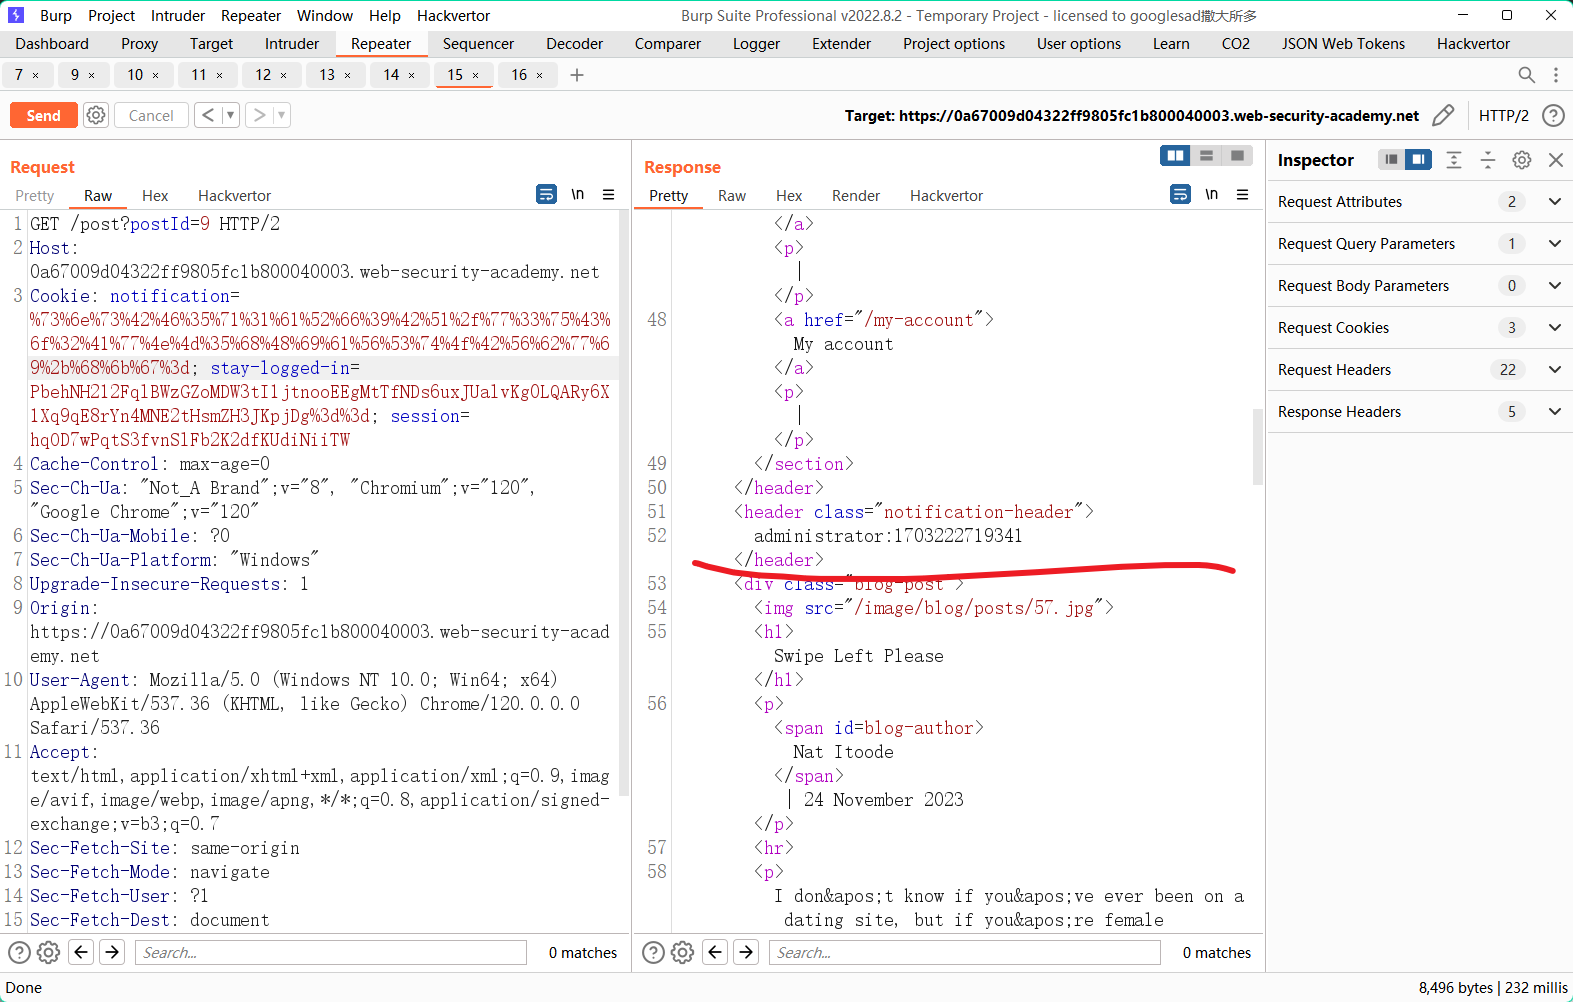Image resolution: width=1573 pixels, height=1002 pixels.
Task: Toggle response non-printable characters \n
Action: point(1212,194)
